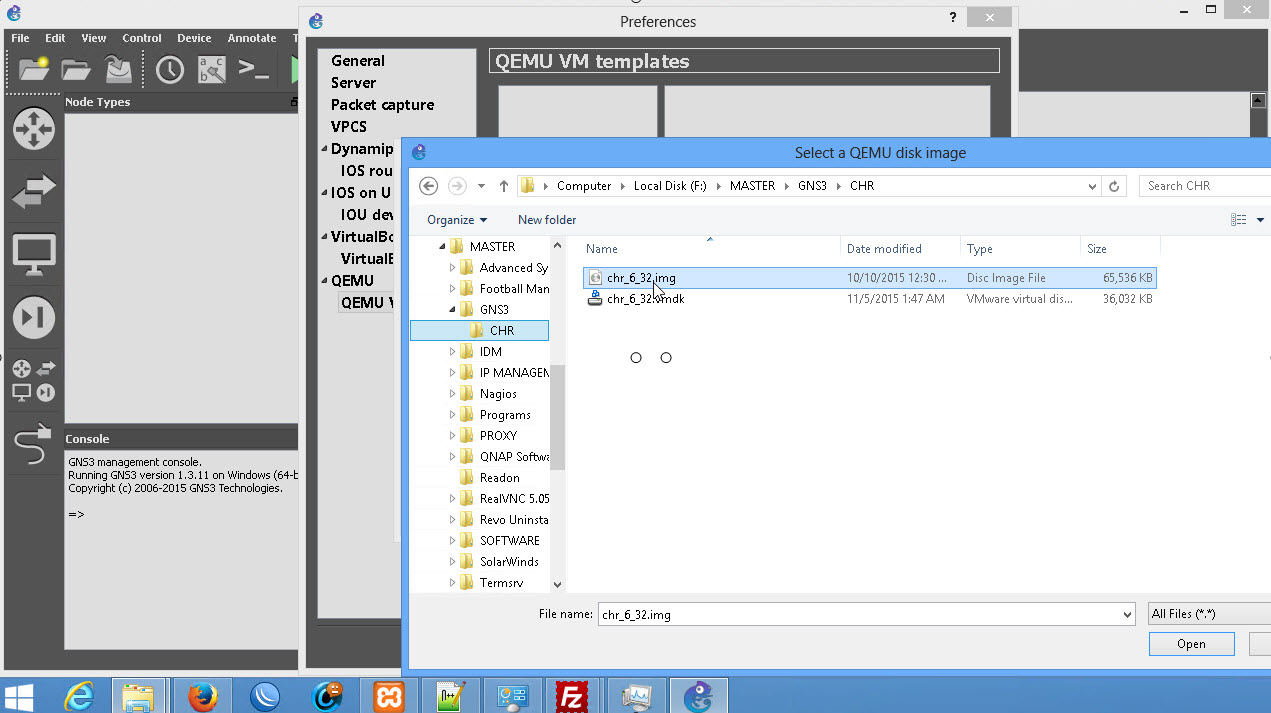Select VPCS in Preferences list

pyautogui.click(x=349, y=127)
